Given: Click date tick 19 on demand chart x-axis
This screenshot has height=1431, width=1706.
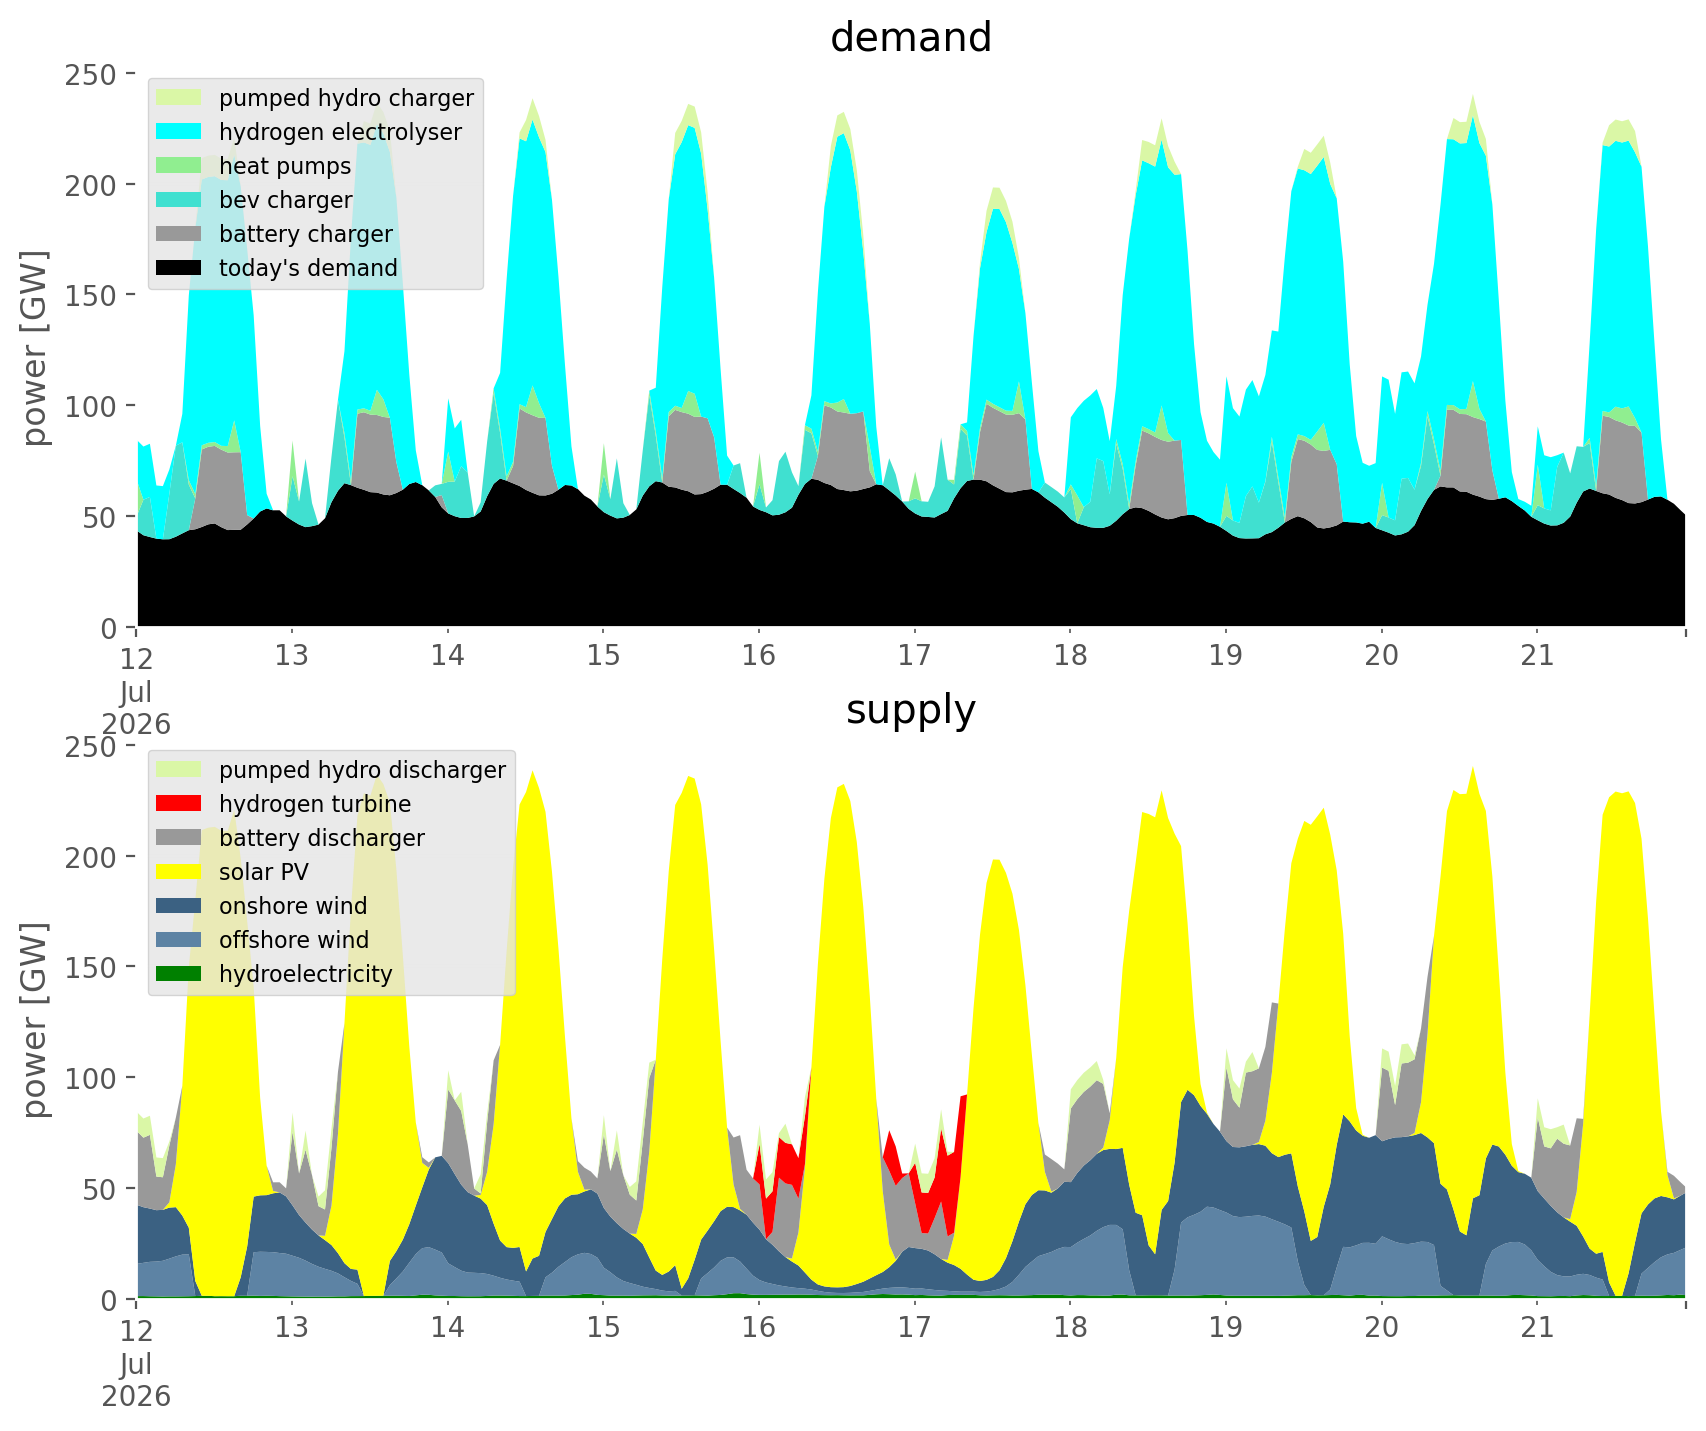Looking at the screenshot, I should click(1226, 656).
